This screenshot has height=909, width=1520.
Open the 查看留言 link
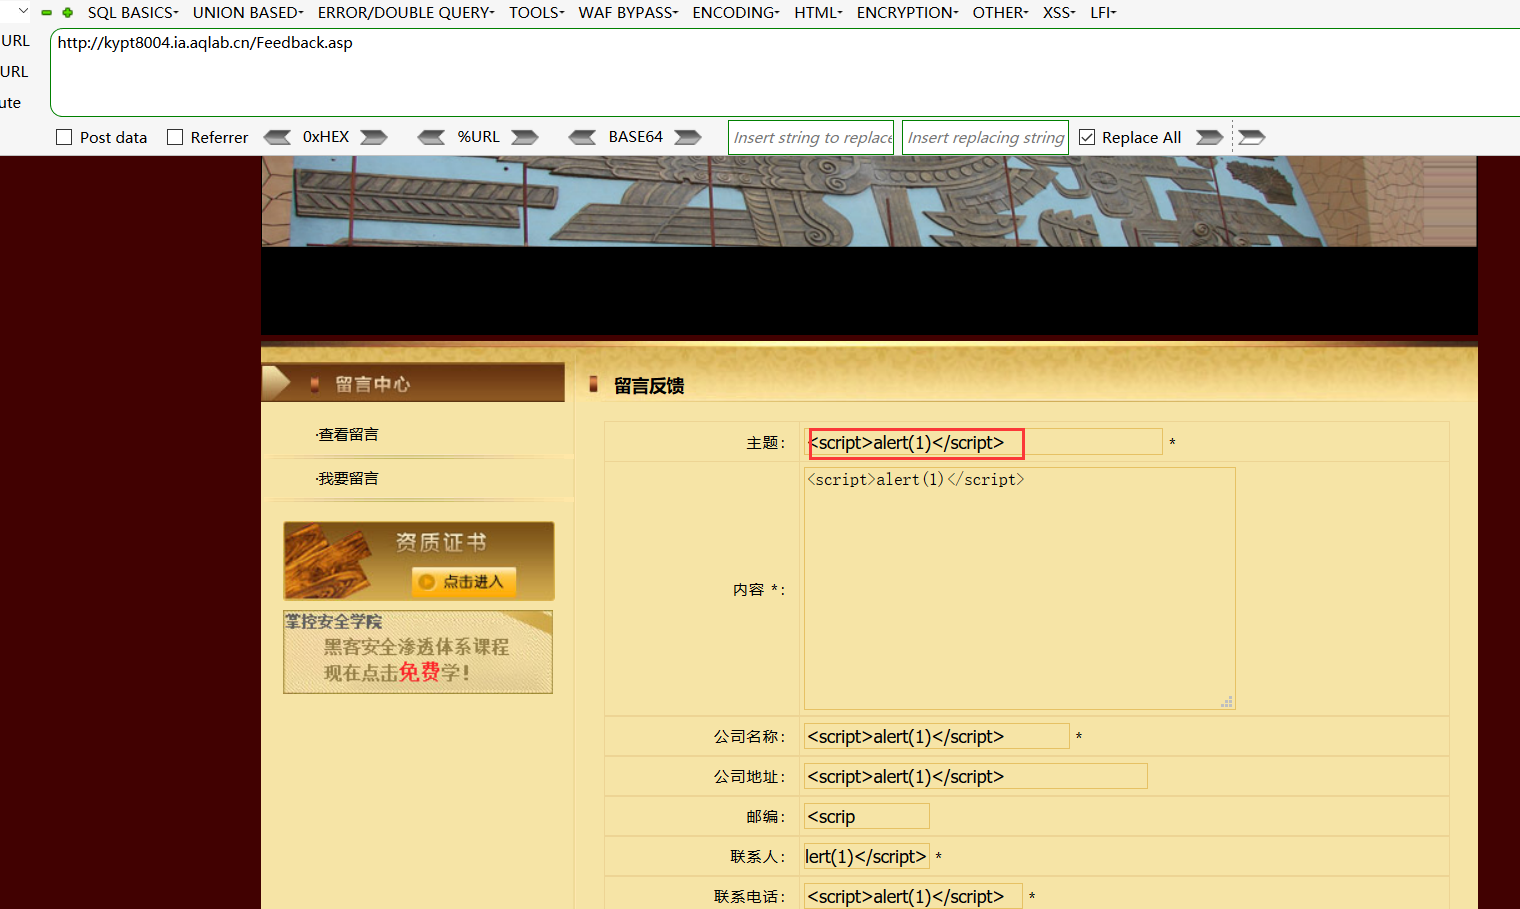(348, 435)
